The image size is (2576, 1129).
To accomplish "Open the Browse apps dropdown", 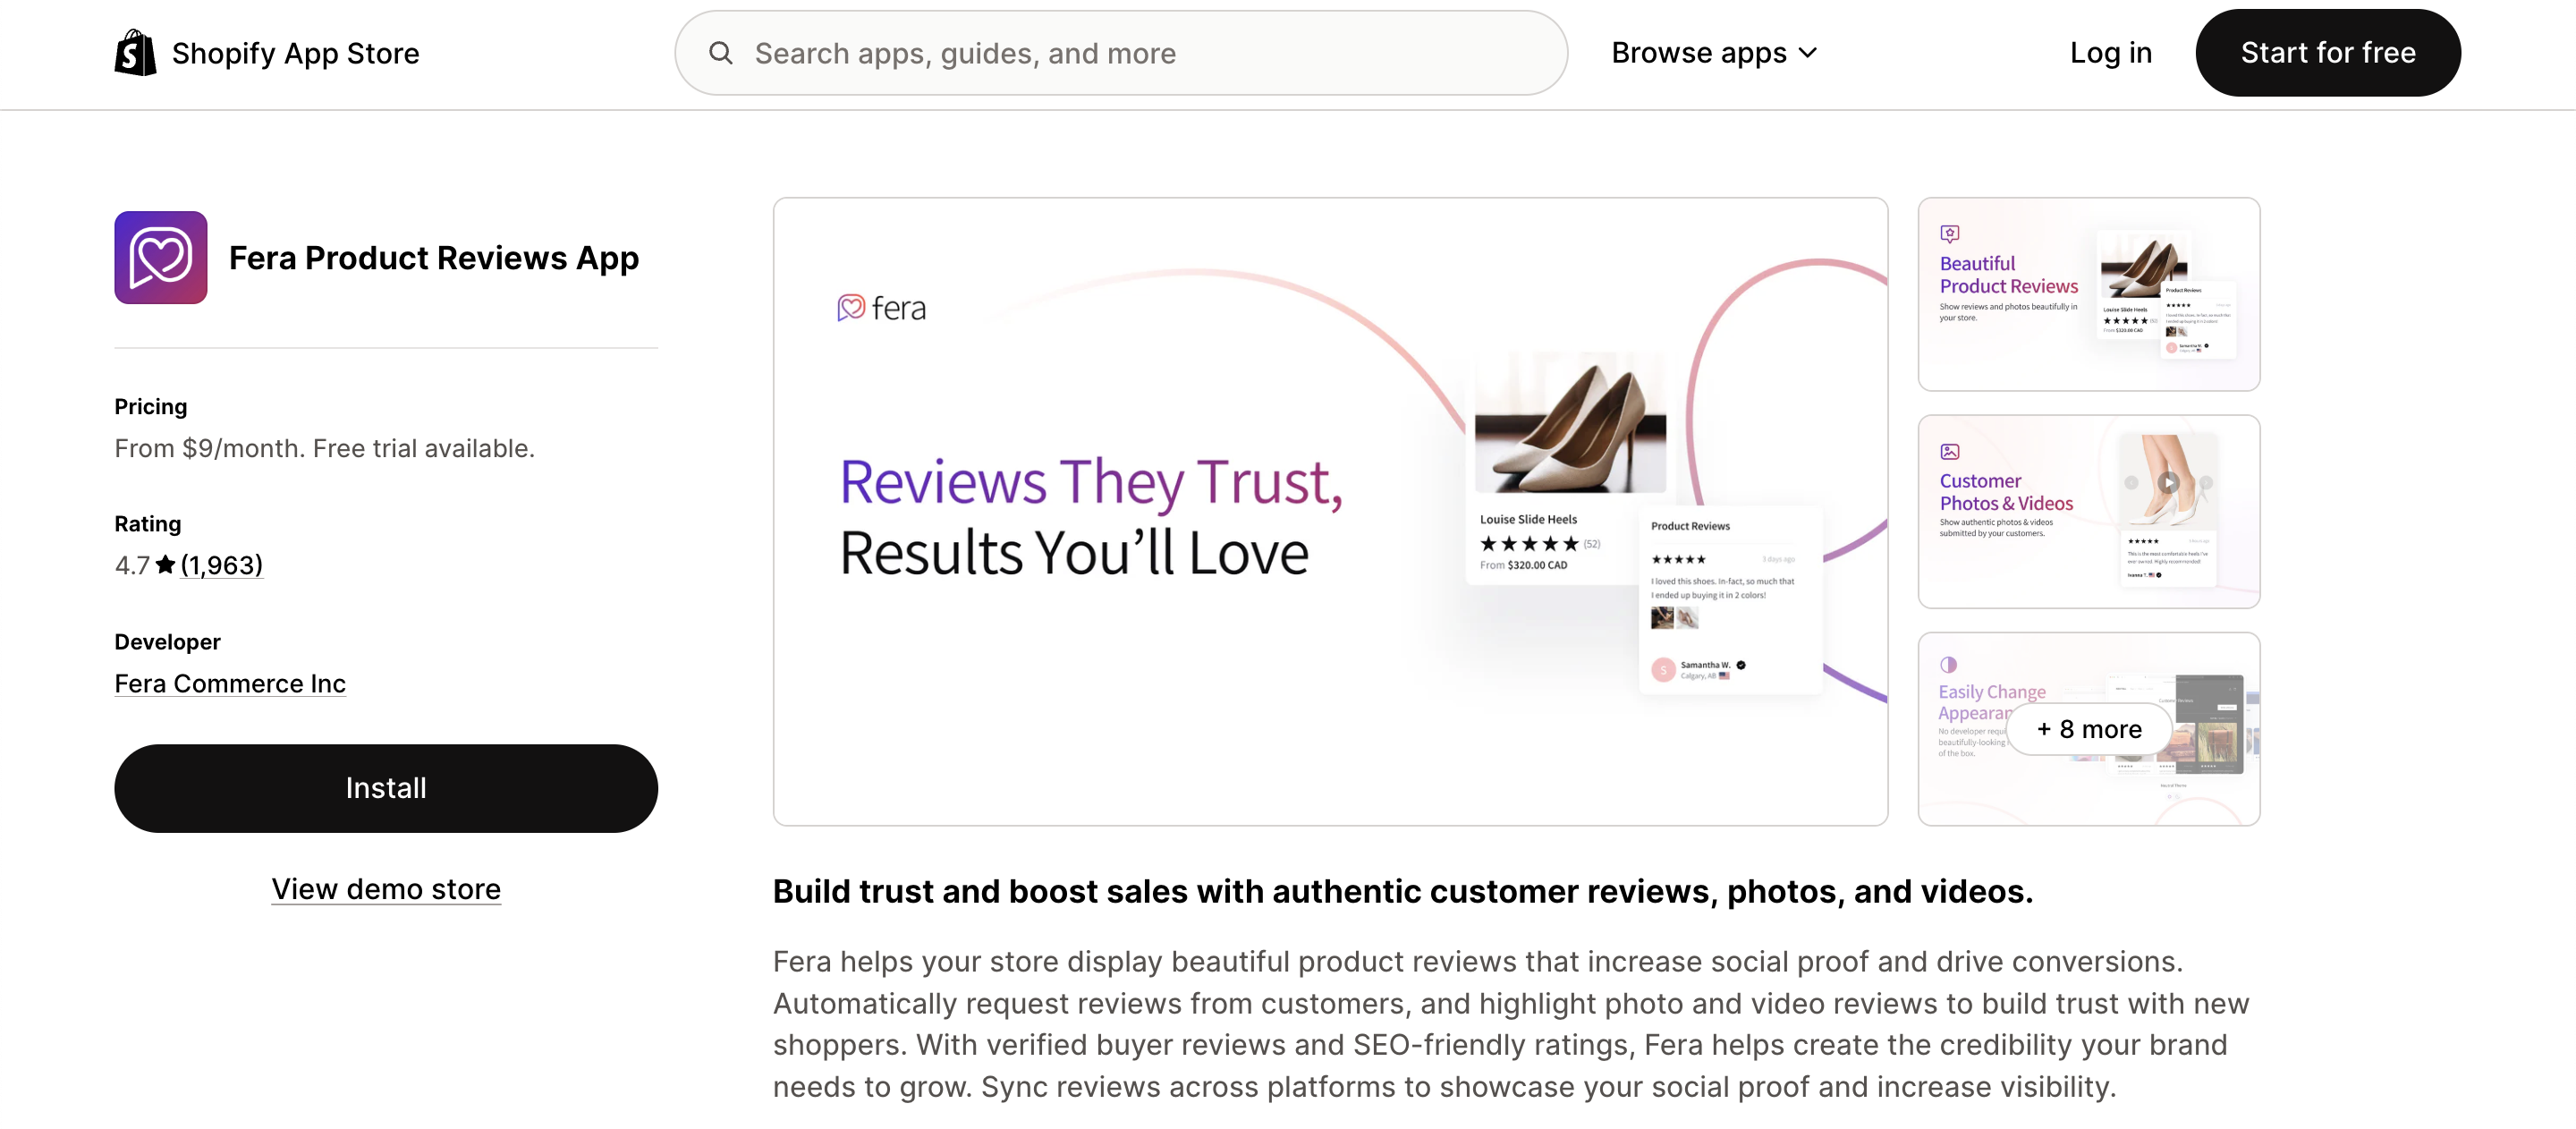I will click(x=1700, y=53).
